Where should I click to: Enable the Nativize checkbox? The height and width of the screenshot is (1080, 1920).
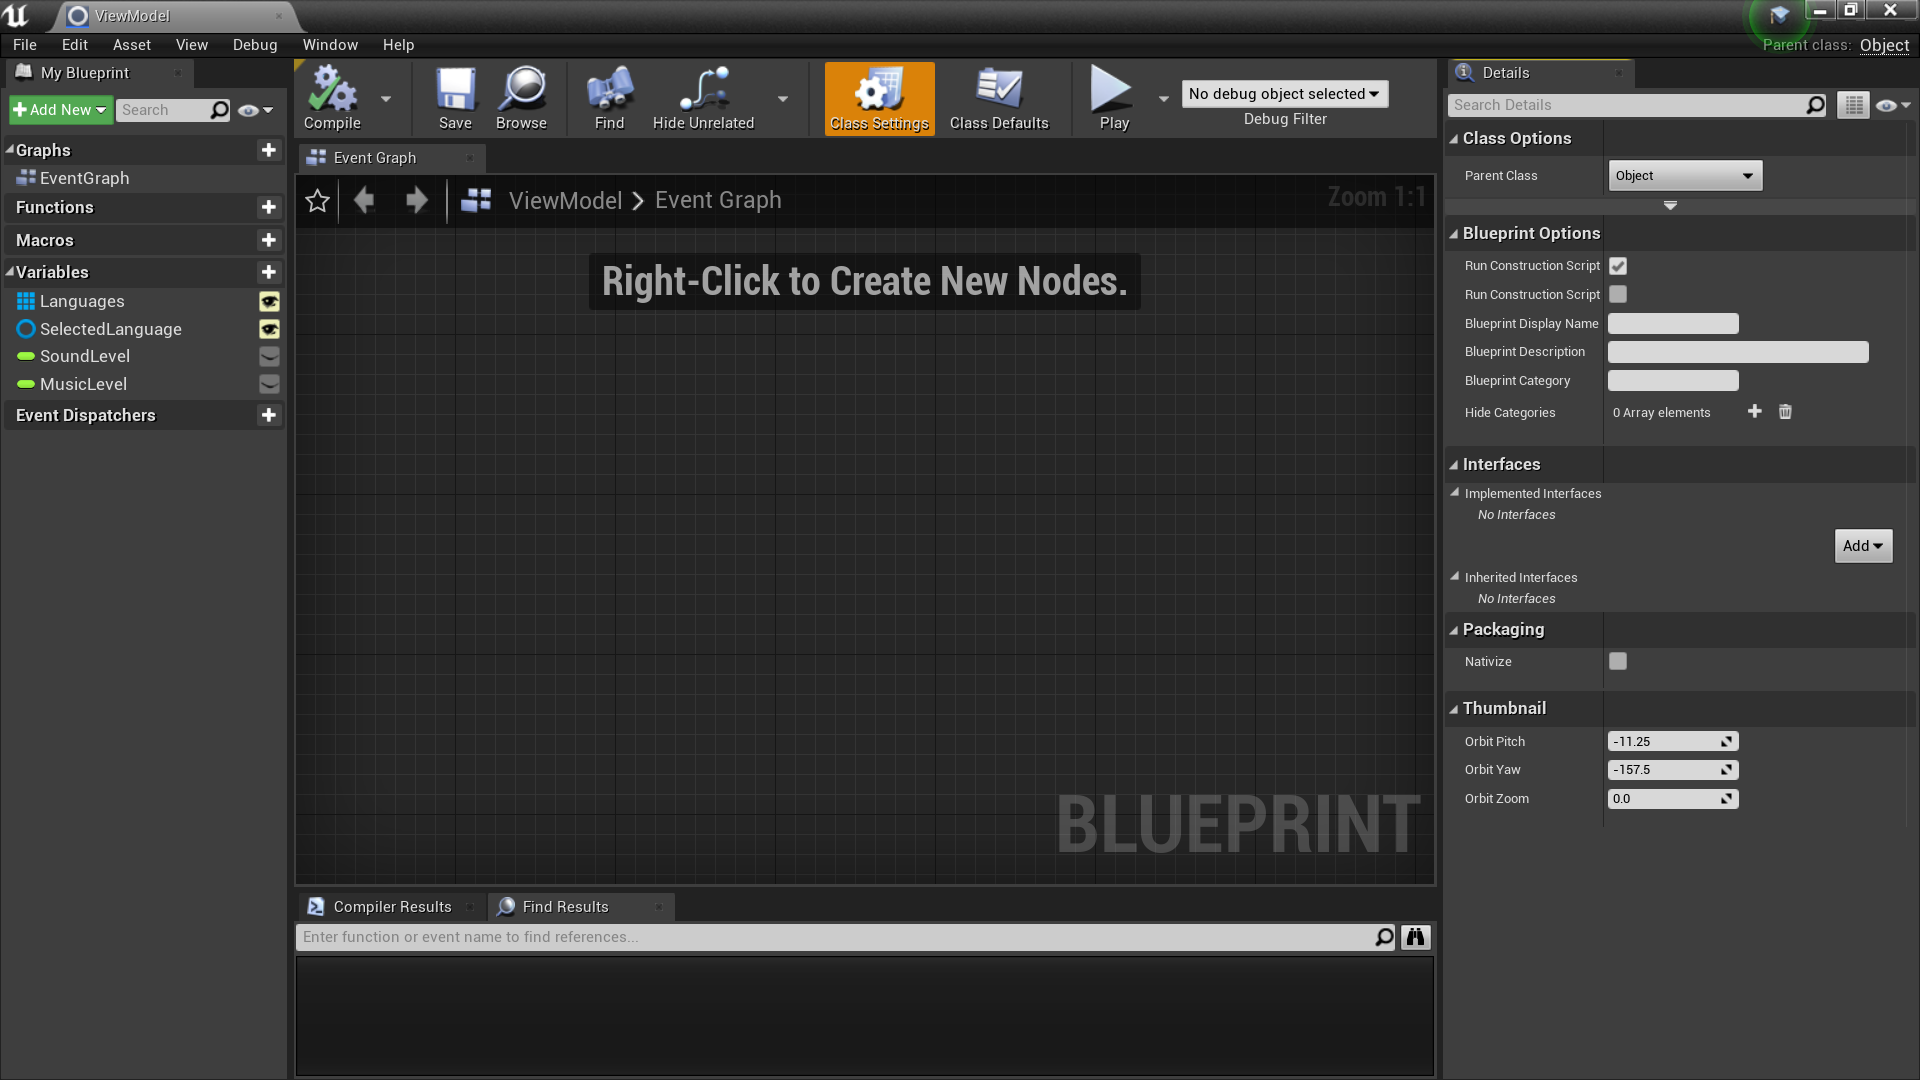point(1618,661)
